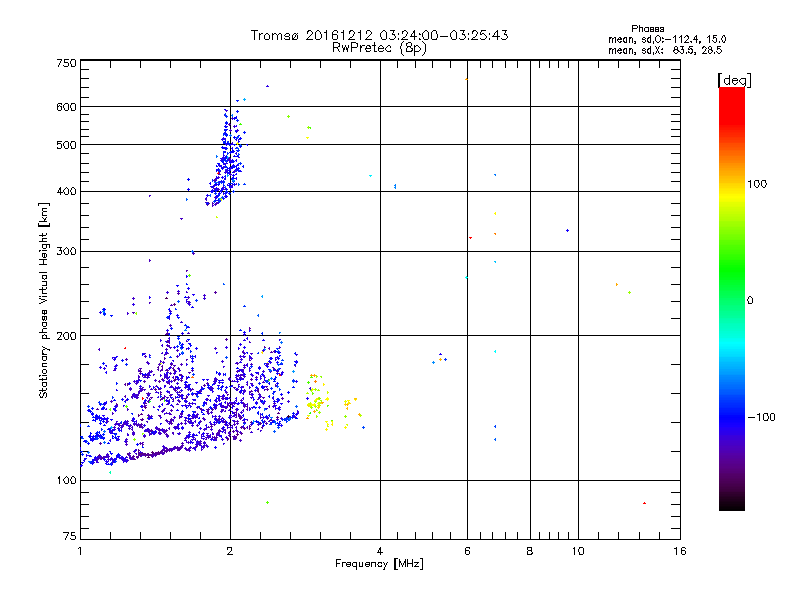The width and height of the screenshot is (800, 600).
Task: Click the x-axis tick label "6"
Action: click(467, 551)
